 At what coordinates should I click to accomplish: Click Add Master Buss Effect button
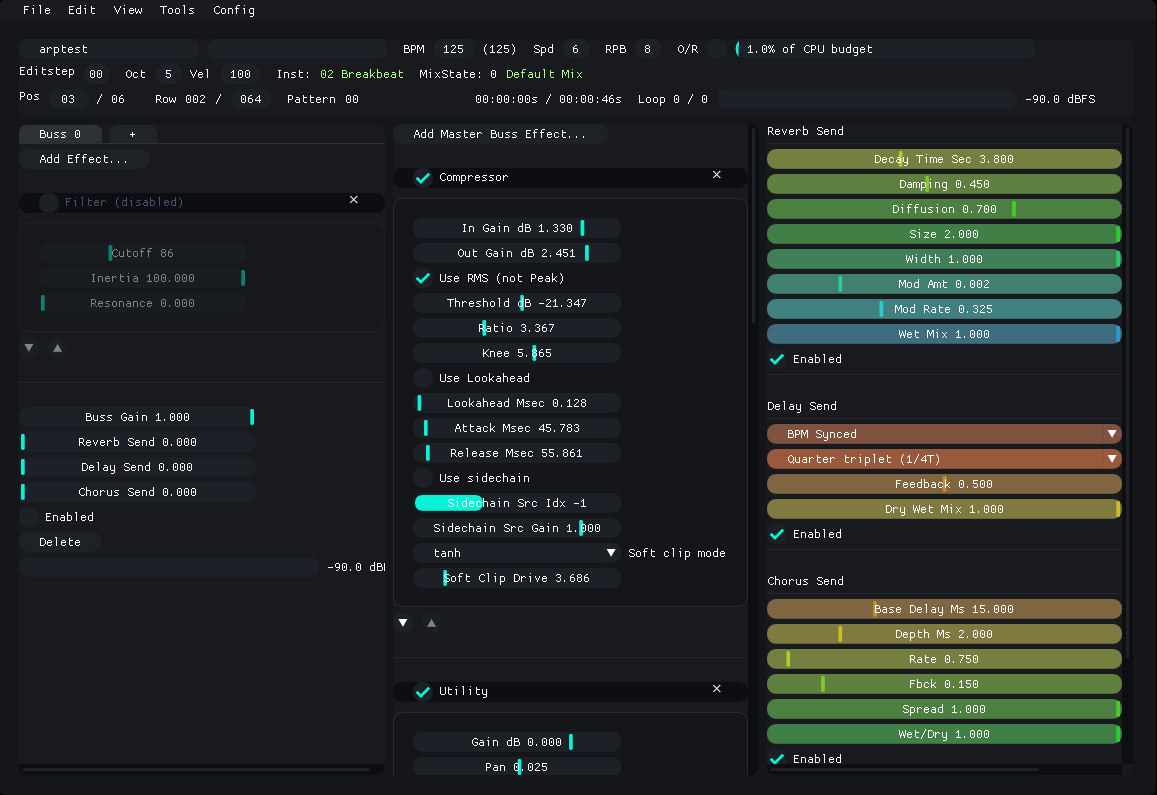(x=500, y=133)
